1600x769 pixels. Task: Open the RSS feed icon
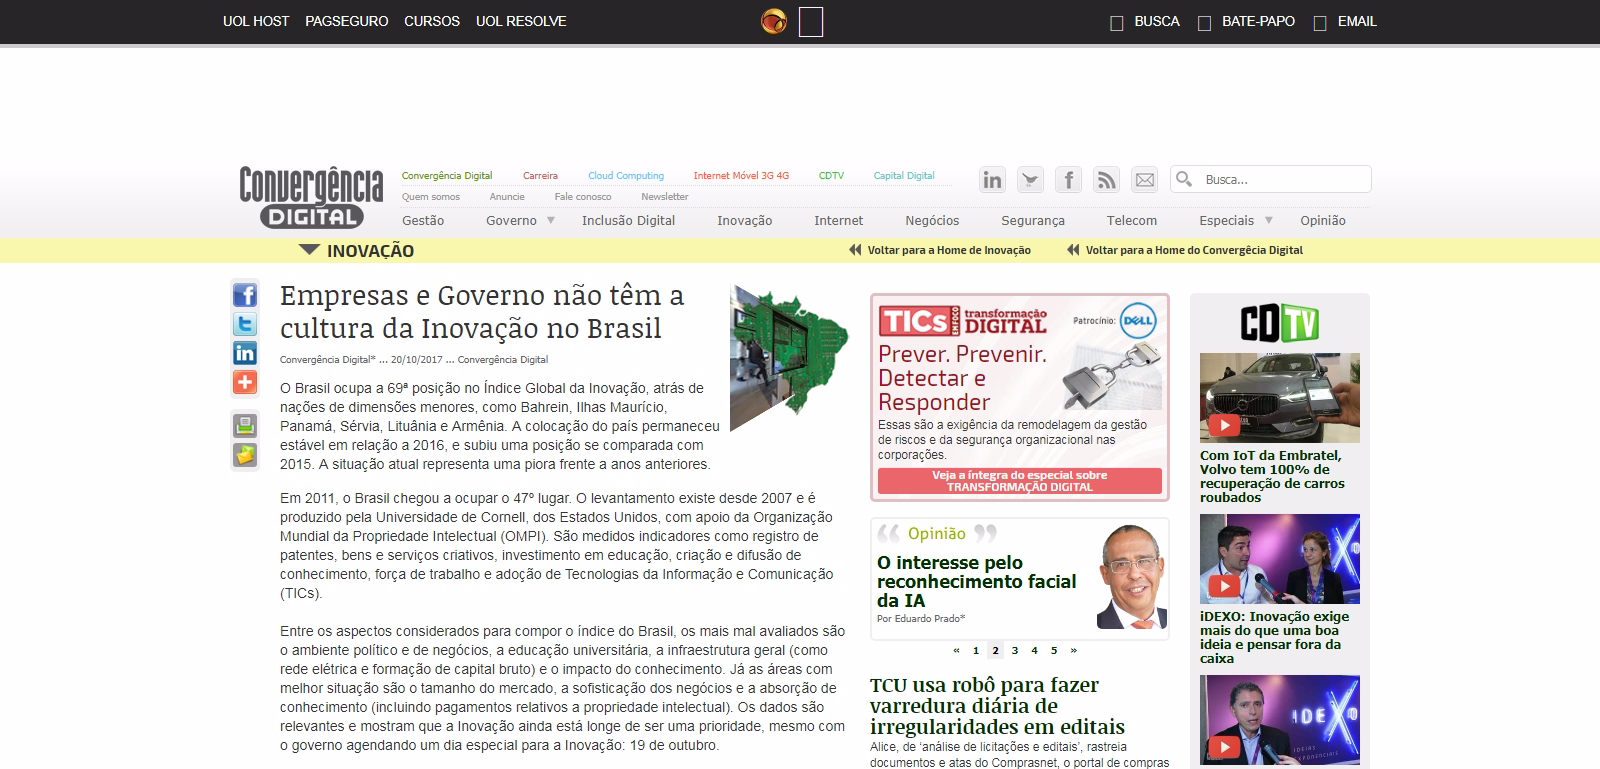click(x=1106, y=180)
